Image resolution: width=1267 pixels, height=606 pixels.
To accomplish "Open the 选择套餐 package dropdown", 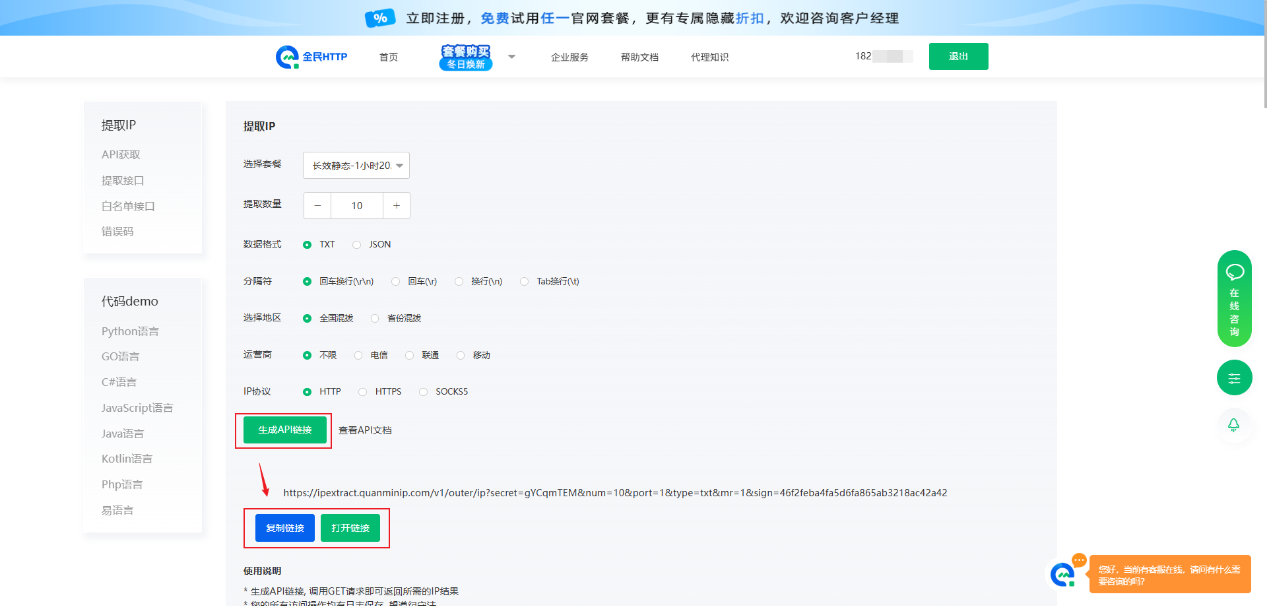I will click(x=356, y=165).
